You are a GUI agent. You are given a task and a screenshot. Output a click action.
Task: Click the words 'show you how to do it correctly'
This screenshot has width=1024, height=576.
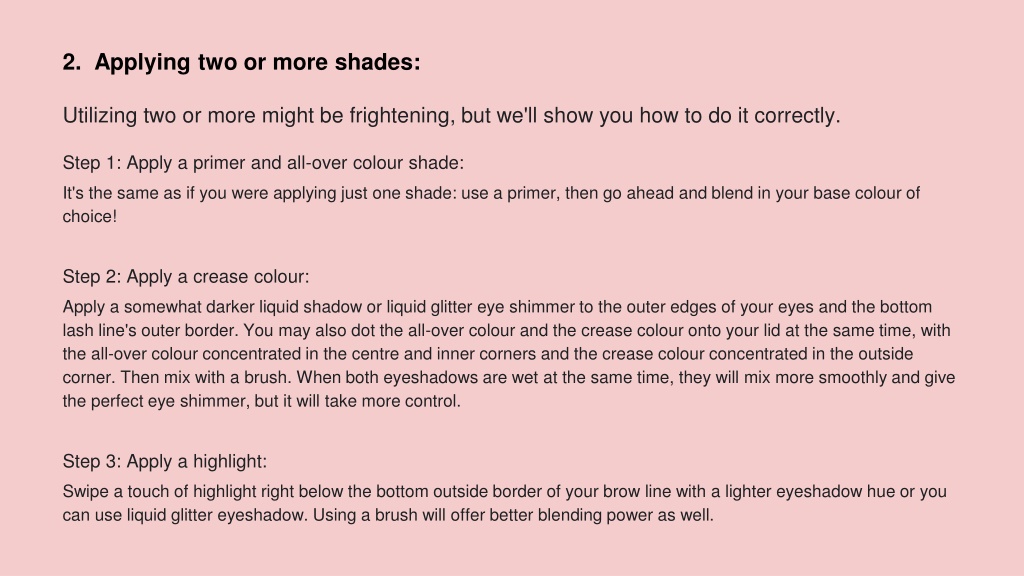coord(692,116)
